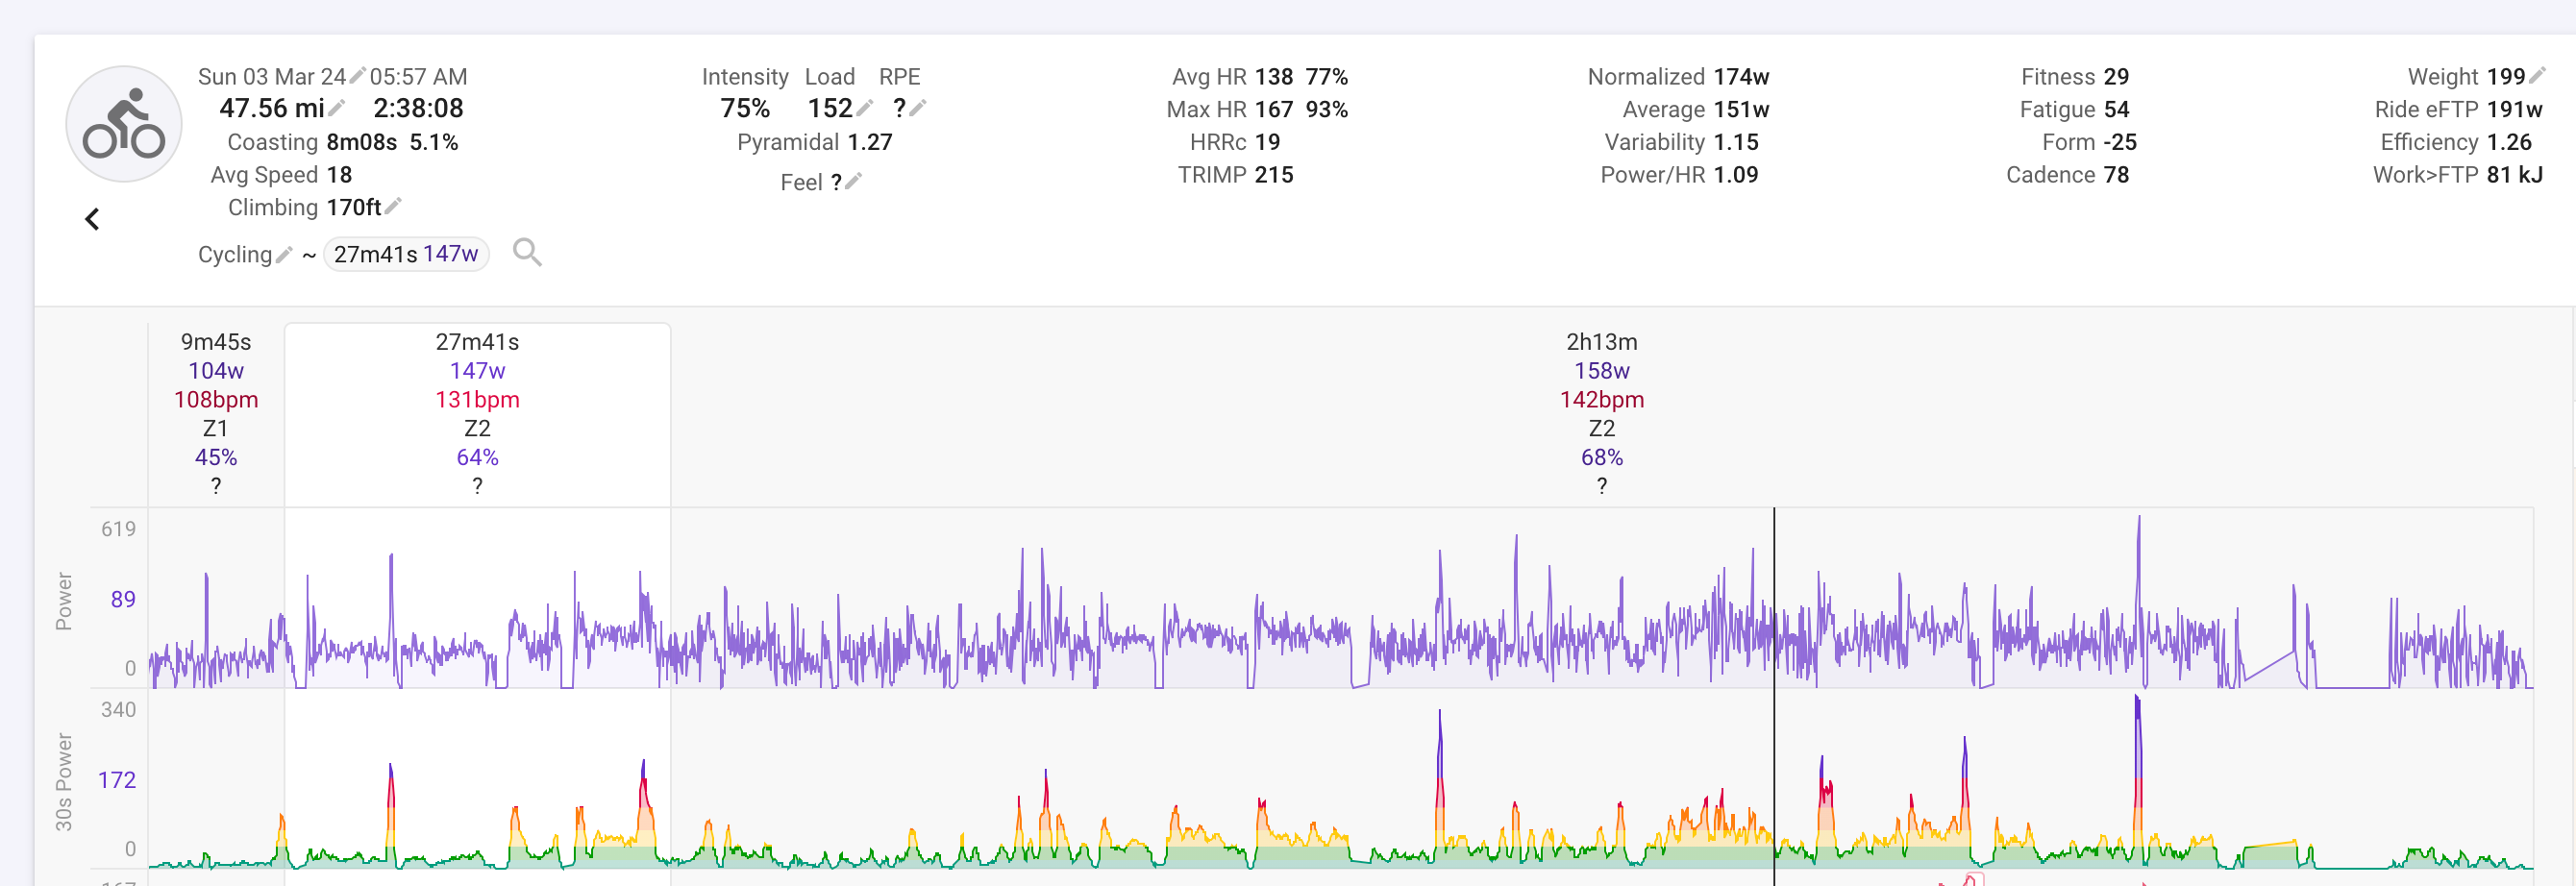Click the Variability 1.15 value
The image size is (2576, 886).
(1735, 142)
